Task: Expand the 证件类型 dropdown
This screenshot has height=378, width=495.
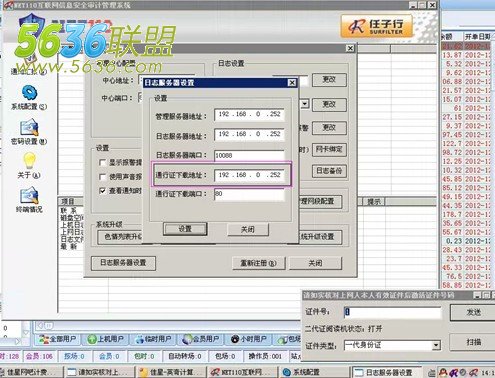Action: pyautogui.click(x=436, y=345)
